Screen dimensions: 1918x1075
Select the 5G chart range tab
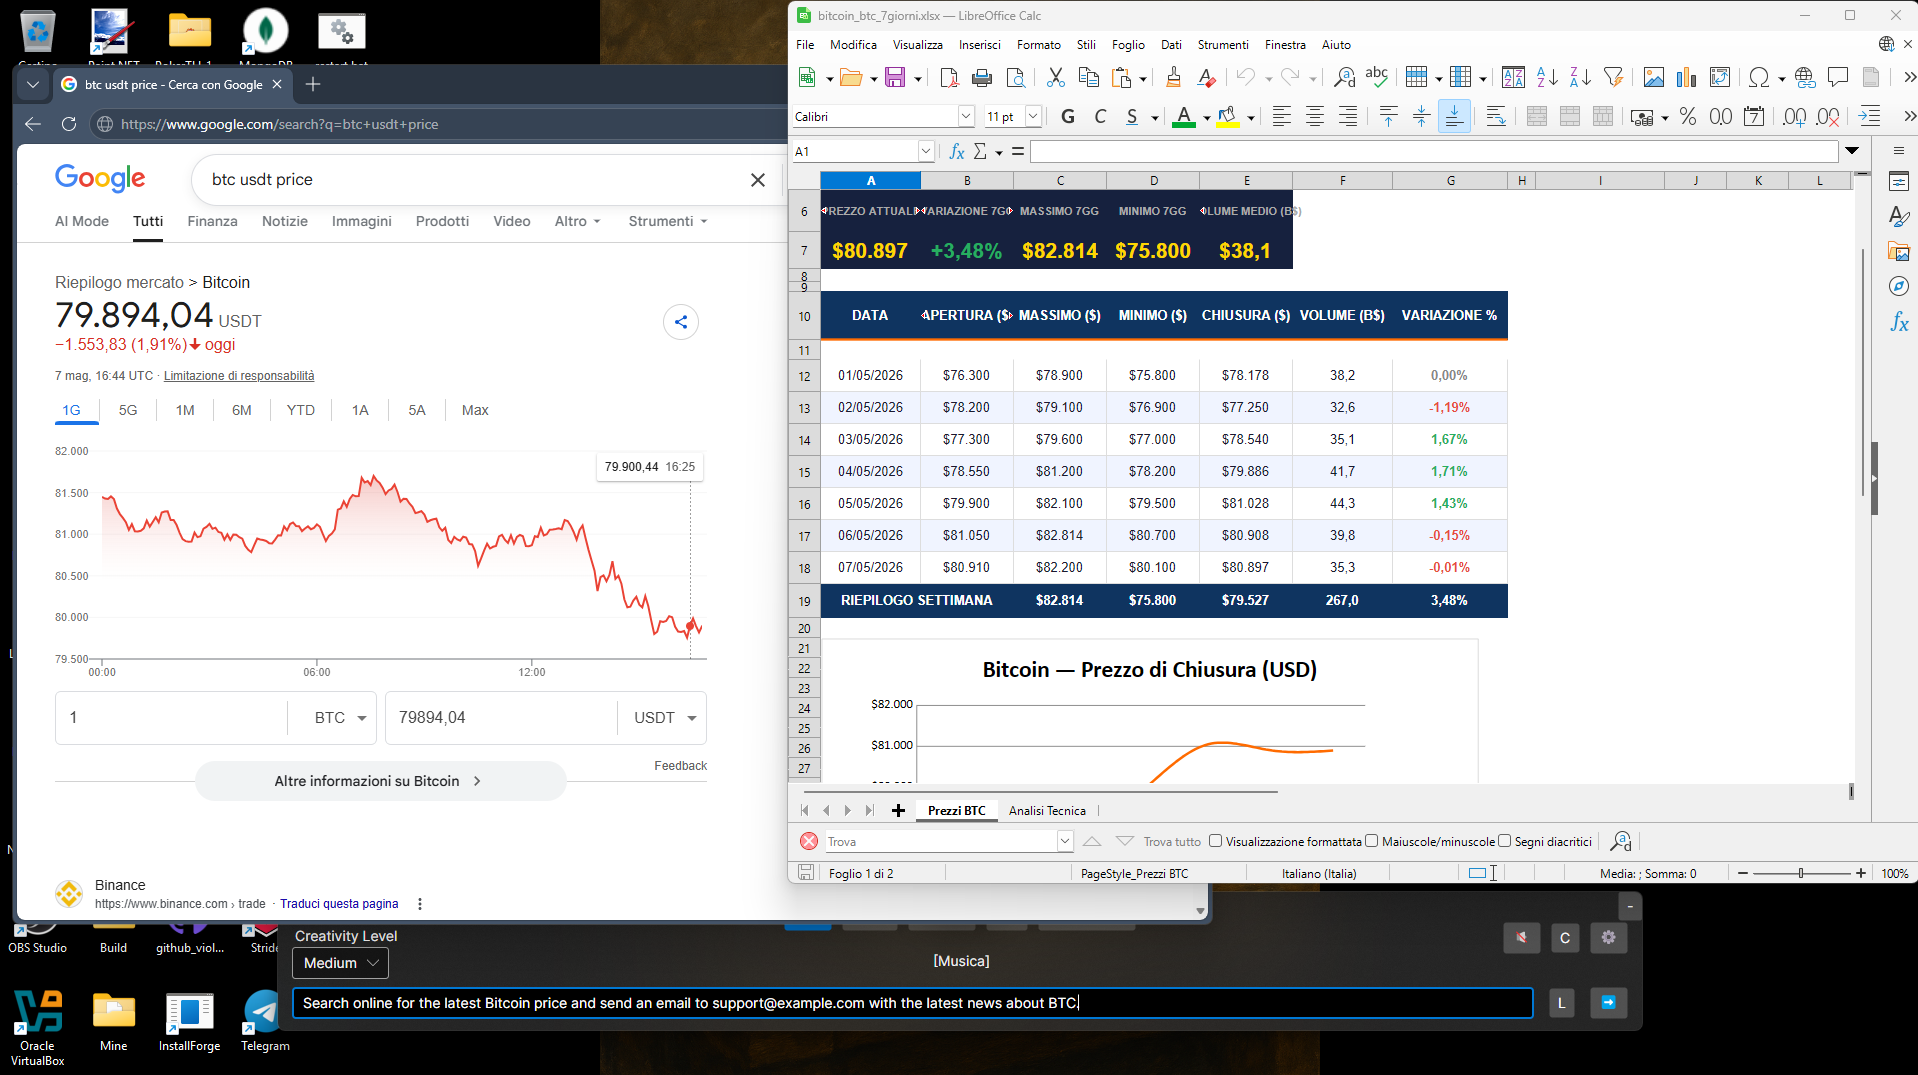point(128,410)
